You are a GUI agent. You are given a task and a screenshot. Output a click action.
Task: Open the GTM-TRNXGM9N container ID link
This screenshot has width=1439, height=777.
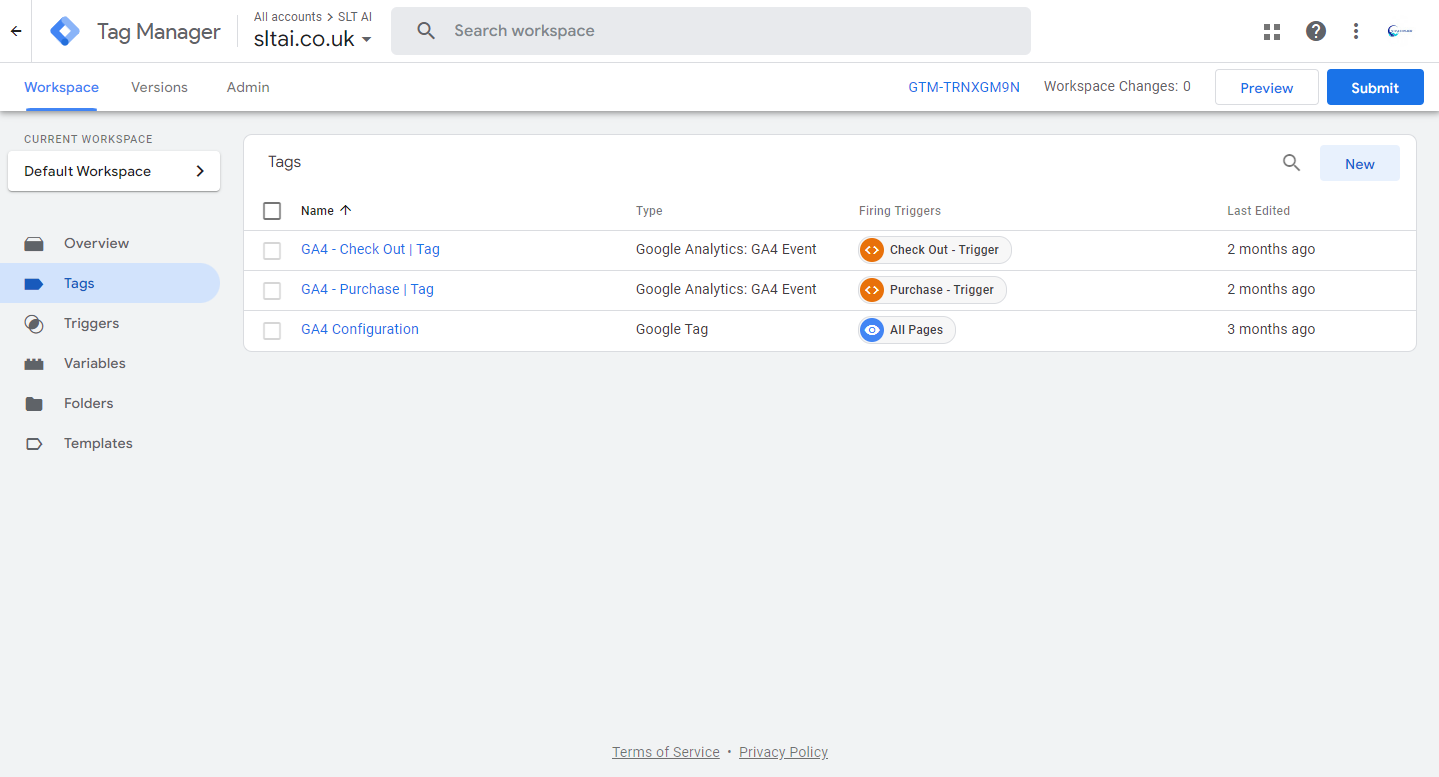pos(964,87)
